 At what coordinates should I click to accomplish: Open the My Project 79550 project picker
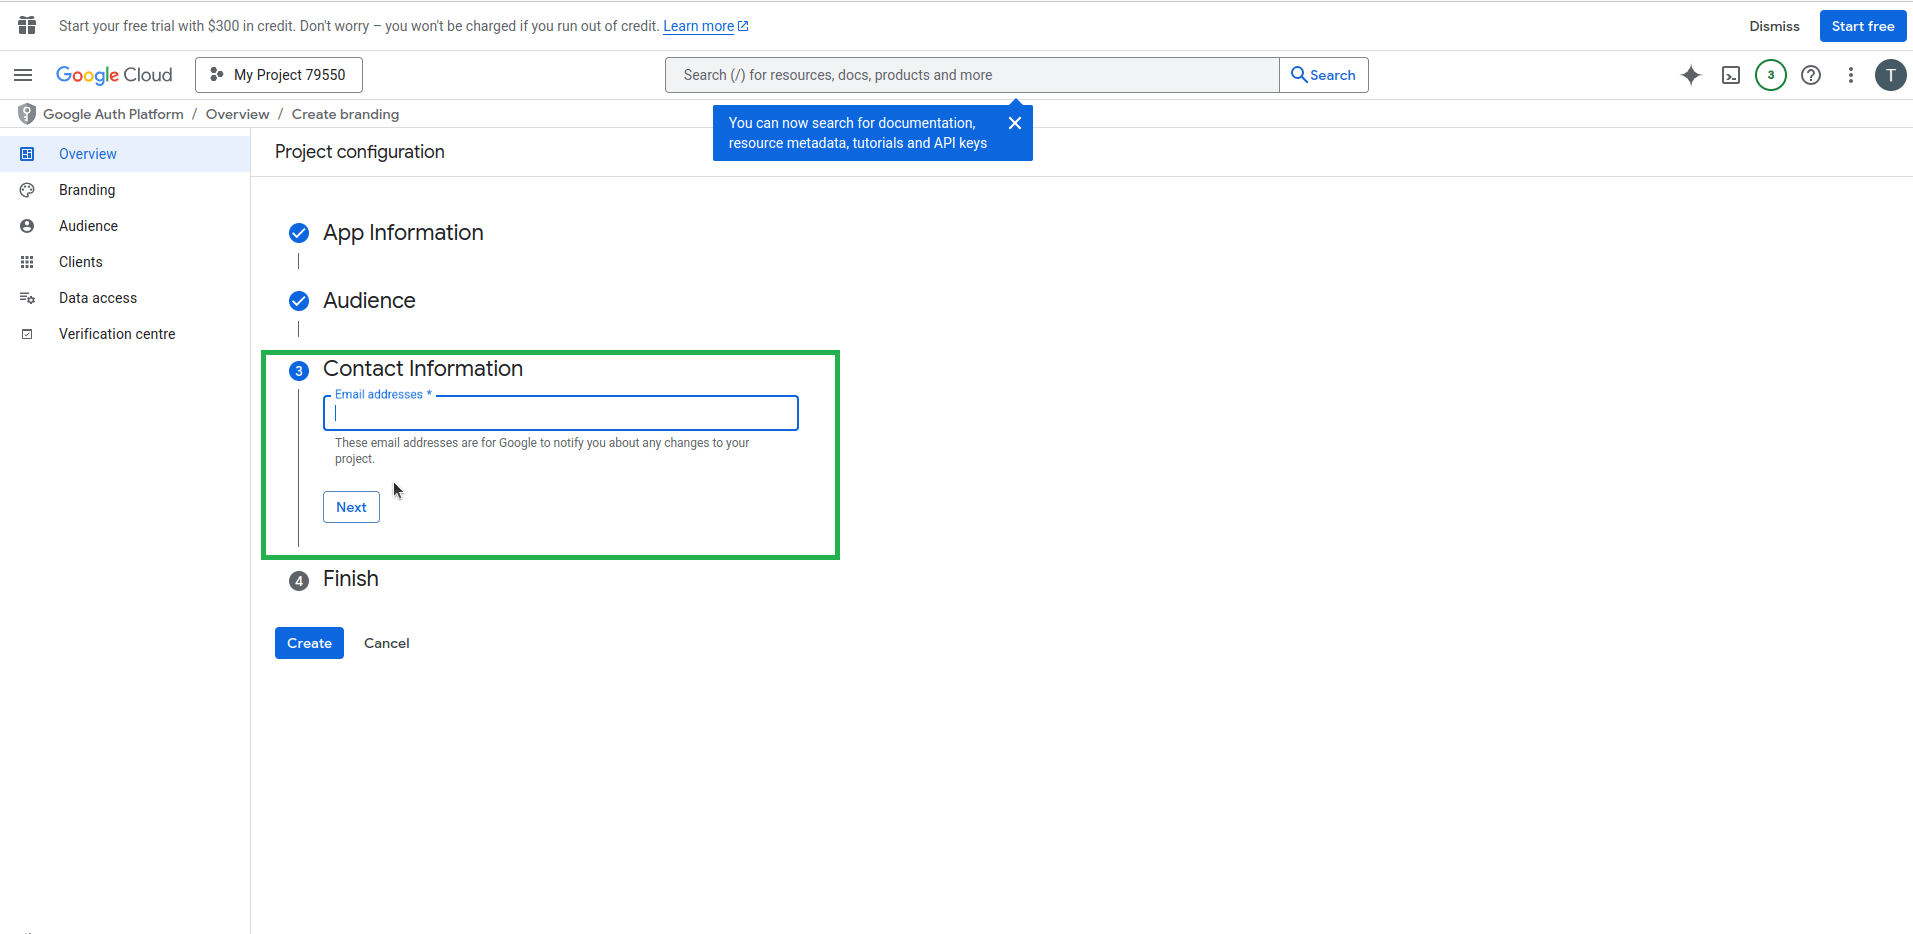279,75
